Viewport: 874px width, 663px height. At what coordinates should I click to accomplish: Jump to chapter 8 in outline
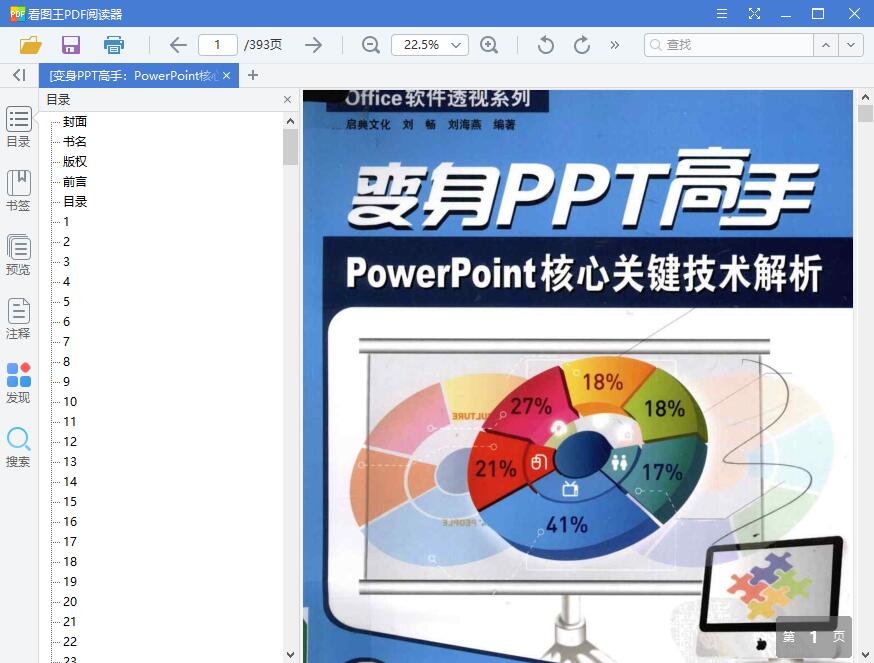point(66,361)
